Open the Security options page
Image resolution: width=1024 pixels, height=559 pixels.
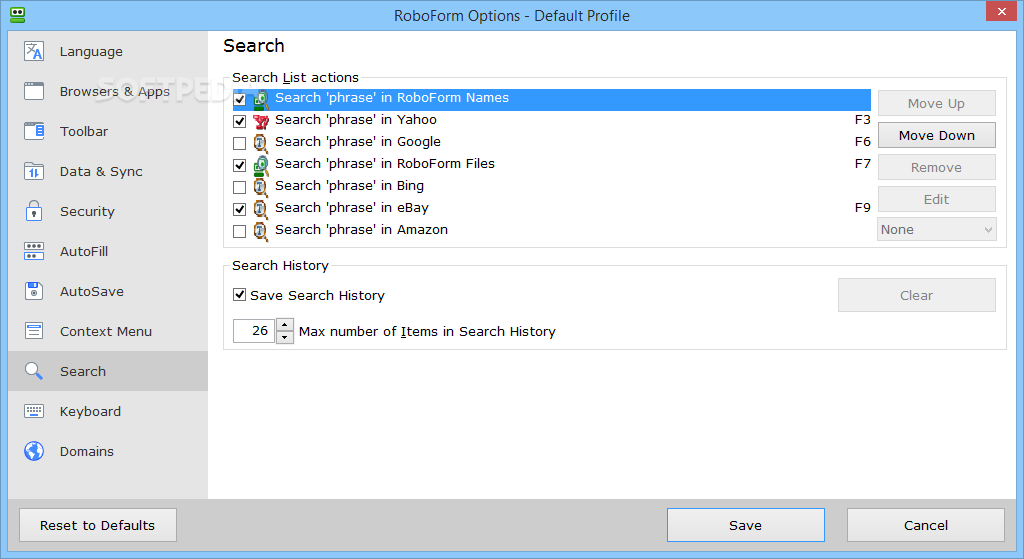point(108,211)
